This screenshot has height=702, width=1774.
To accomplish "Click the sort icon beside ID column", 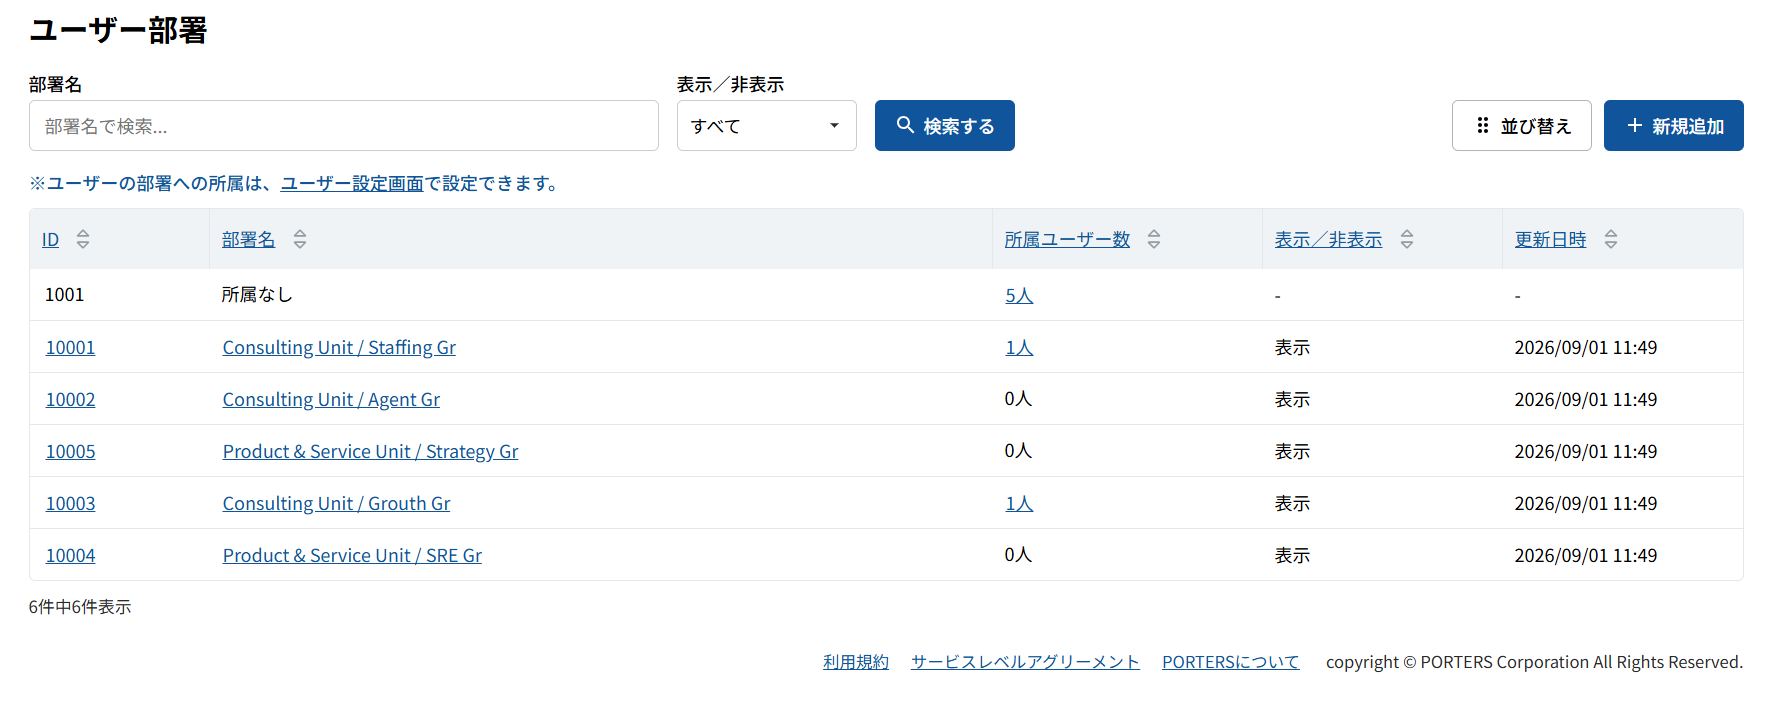I will pos(83,239).
